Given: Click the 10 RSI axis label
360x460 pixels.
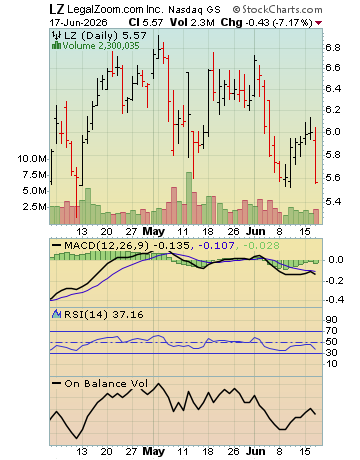Looking at the screenshot, I should [x=331, y=364].
